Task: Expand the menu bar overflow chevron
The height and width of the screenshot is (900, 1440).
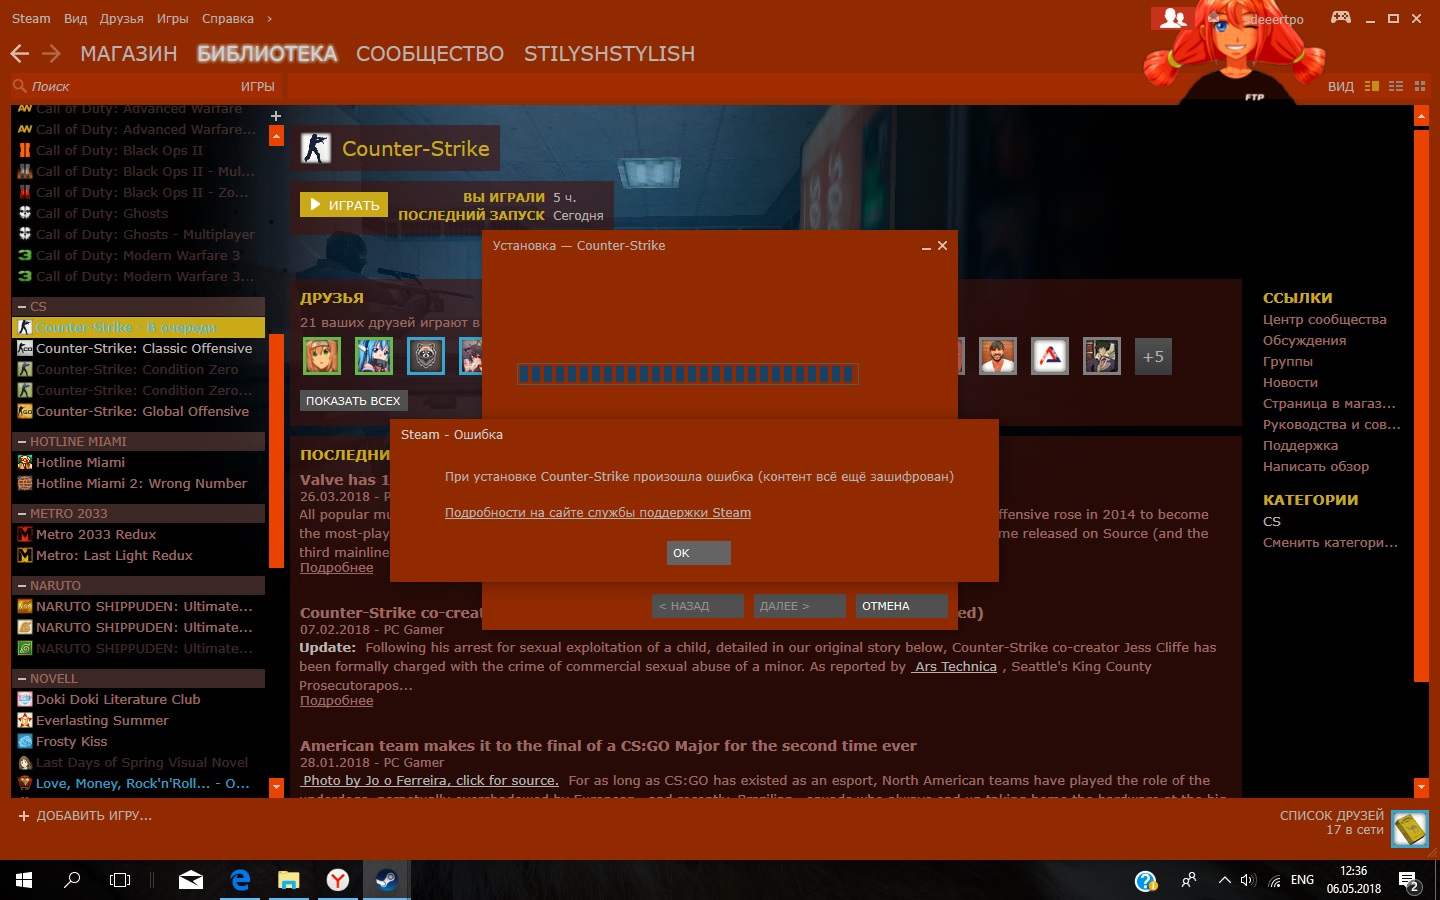Action: [x=270, y=18]
